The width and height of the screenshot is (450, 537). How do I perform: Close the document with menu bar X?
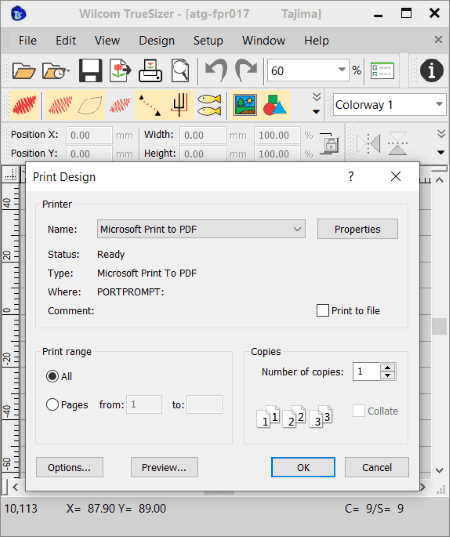click(x=438, y=40)
